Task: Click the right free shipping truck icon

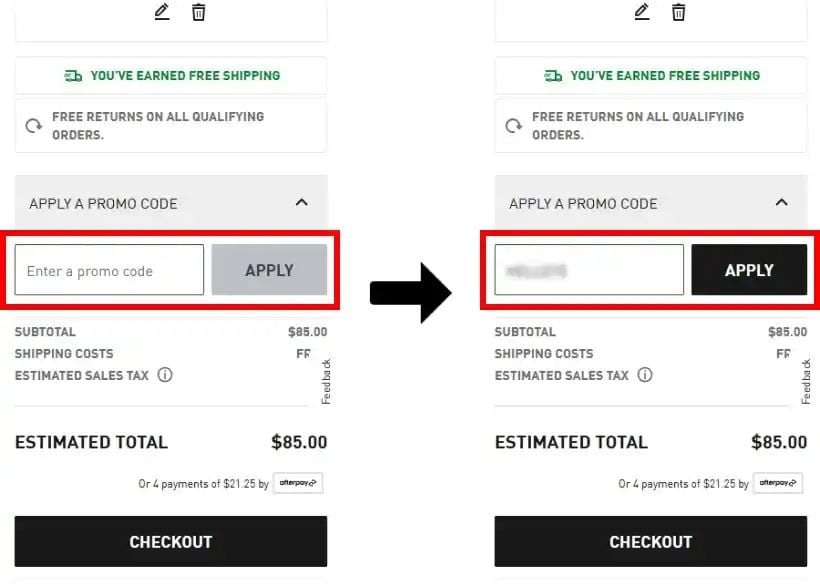Action: coord(553,76)
